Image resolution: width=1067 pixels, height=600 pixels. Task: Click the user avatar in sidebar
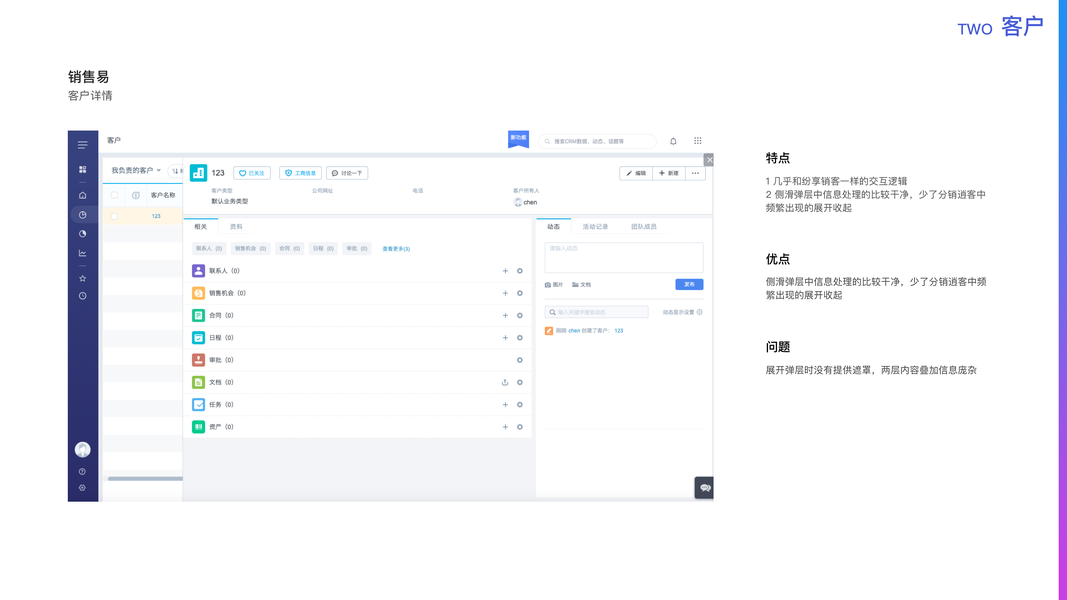[x=82, y=450]
